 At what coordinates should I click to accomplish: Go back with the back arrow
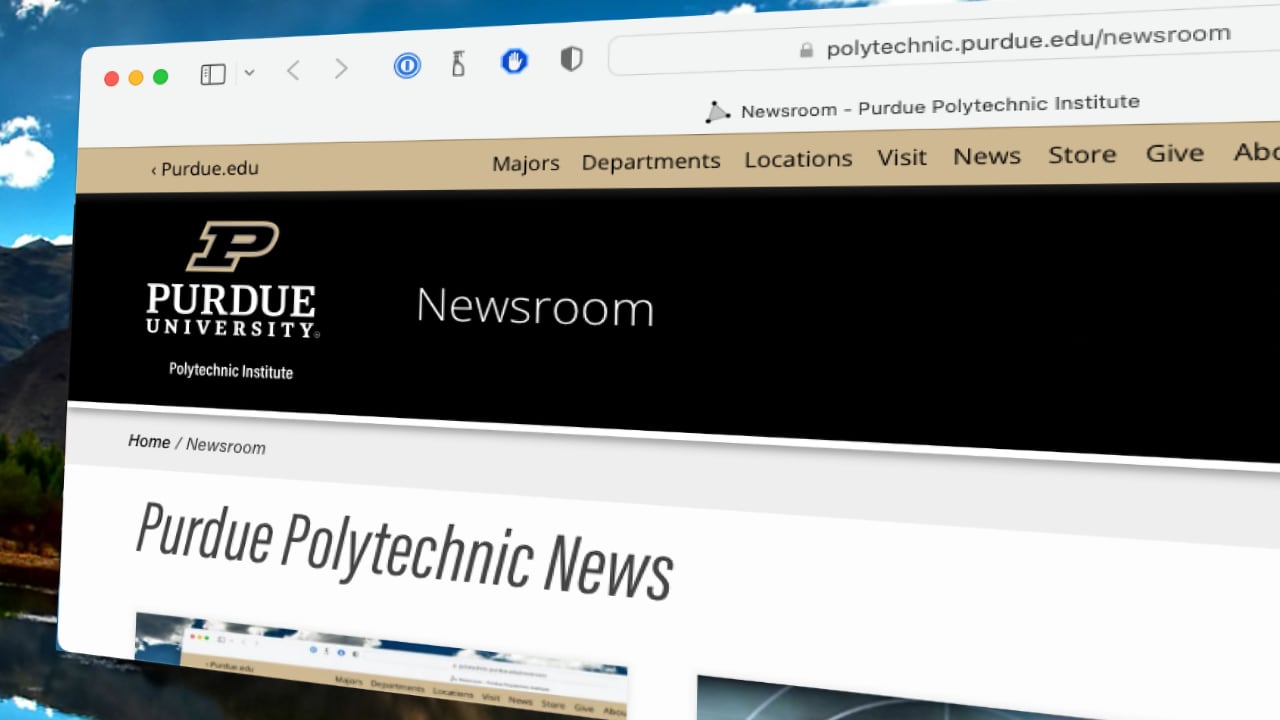[293, 70]
